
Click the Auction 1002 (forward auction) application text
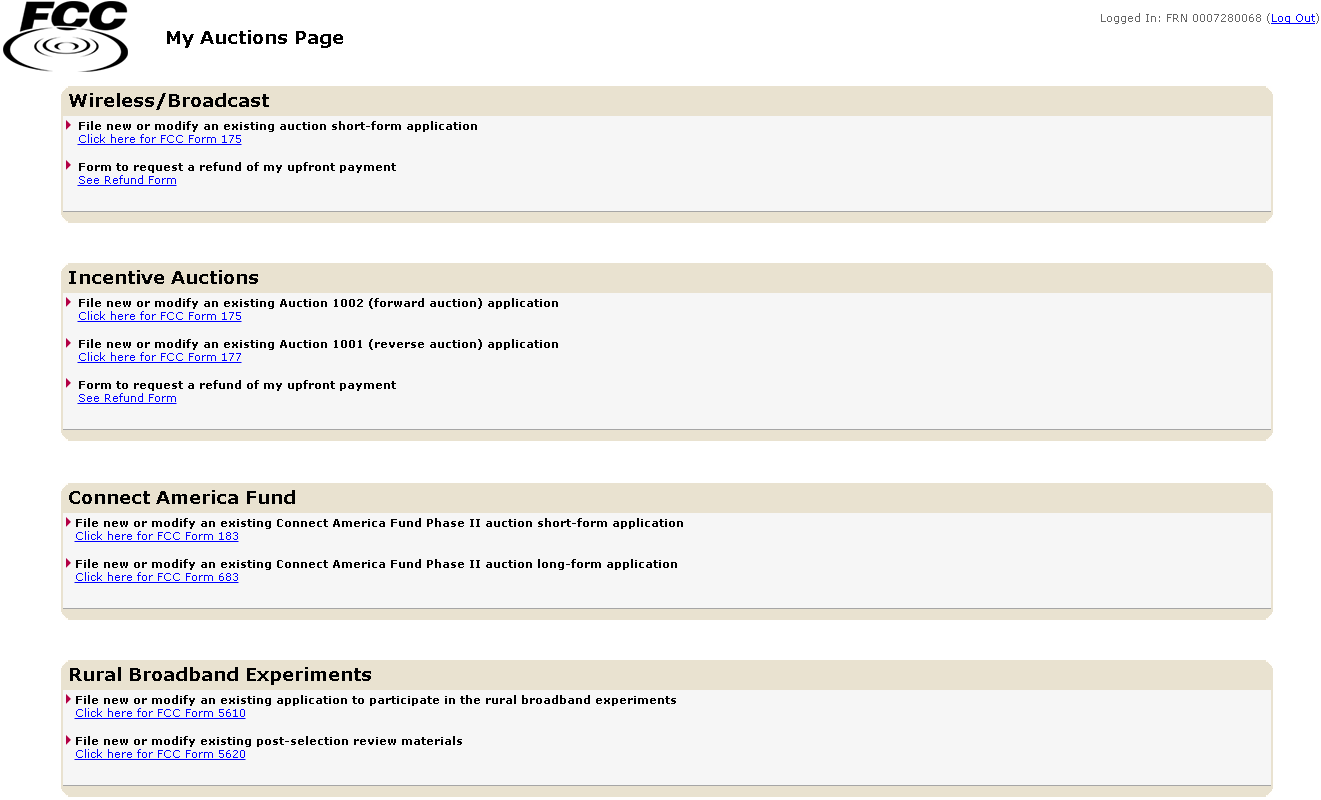(x=318, y=304)
